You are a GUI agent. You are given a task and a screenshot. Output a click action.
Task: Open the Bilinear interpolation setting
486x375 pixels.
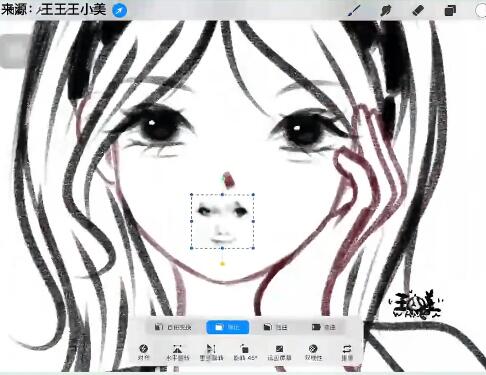tap(313, 352)
